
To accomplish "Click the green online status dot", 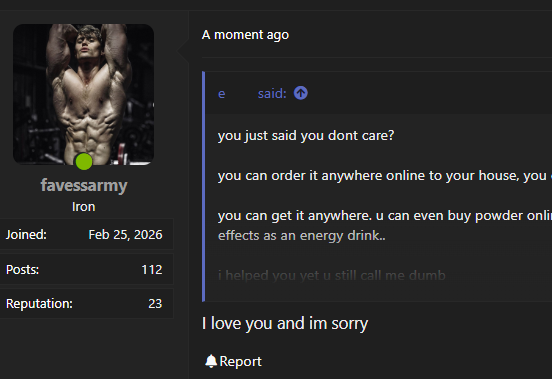I will pyautogui.click(x=84, y=162).
